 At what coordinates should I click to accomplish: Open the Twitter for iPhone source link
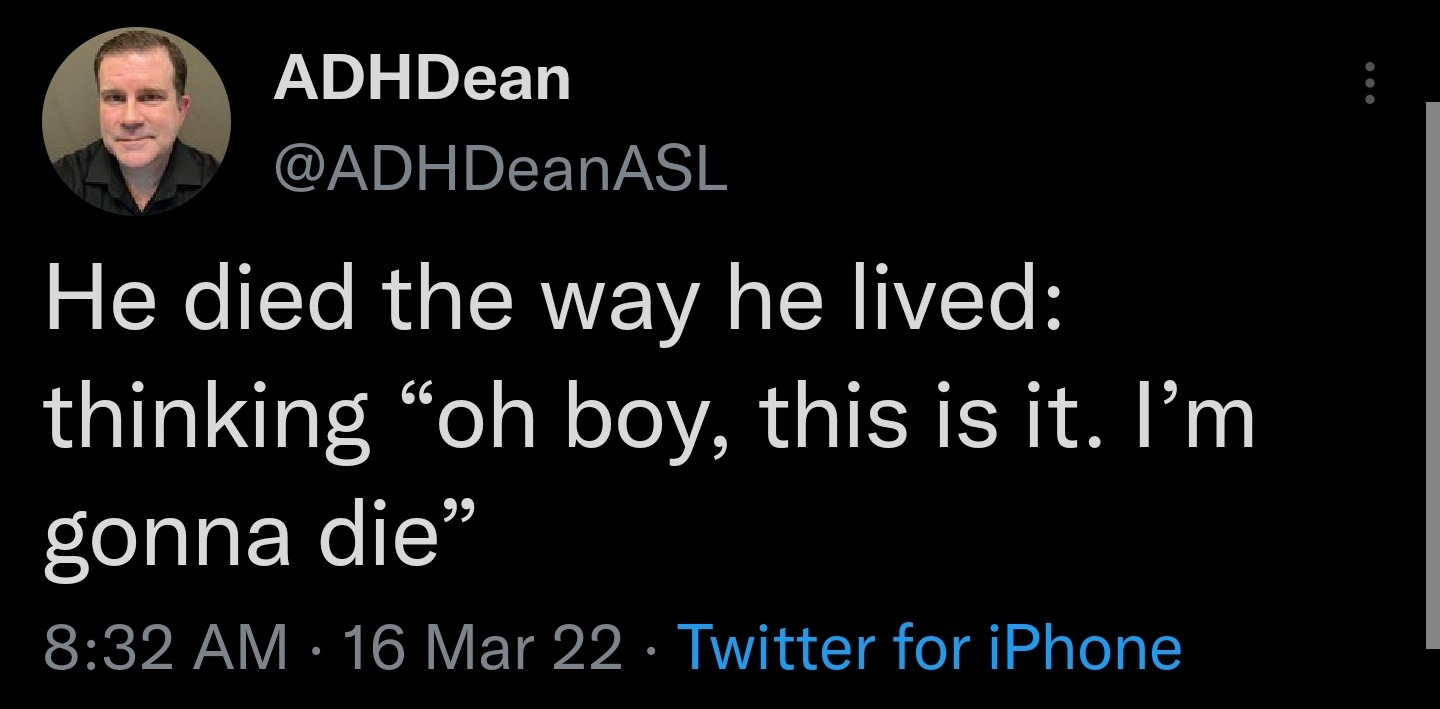pos(929,647)
